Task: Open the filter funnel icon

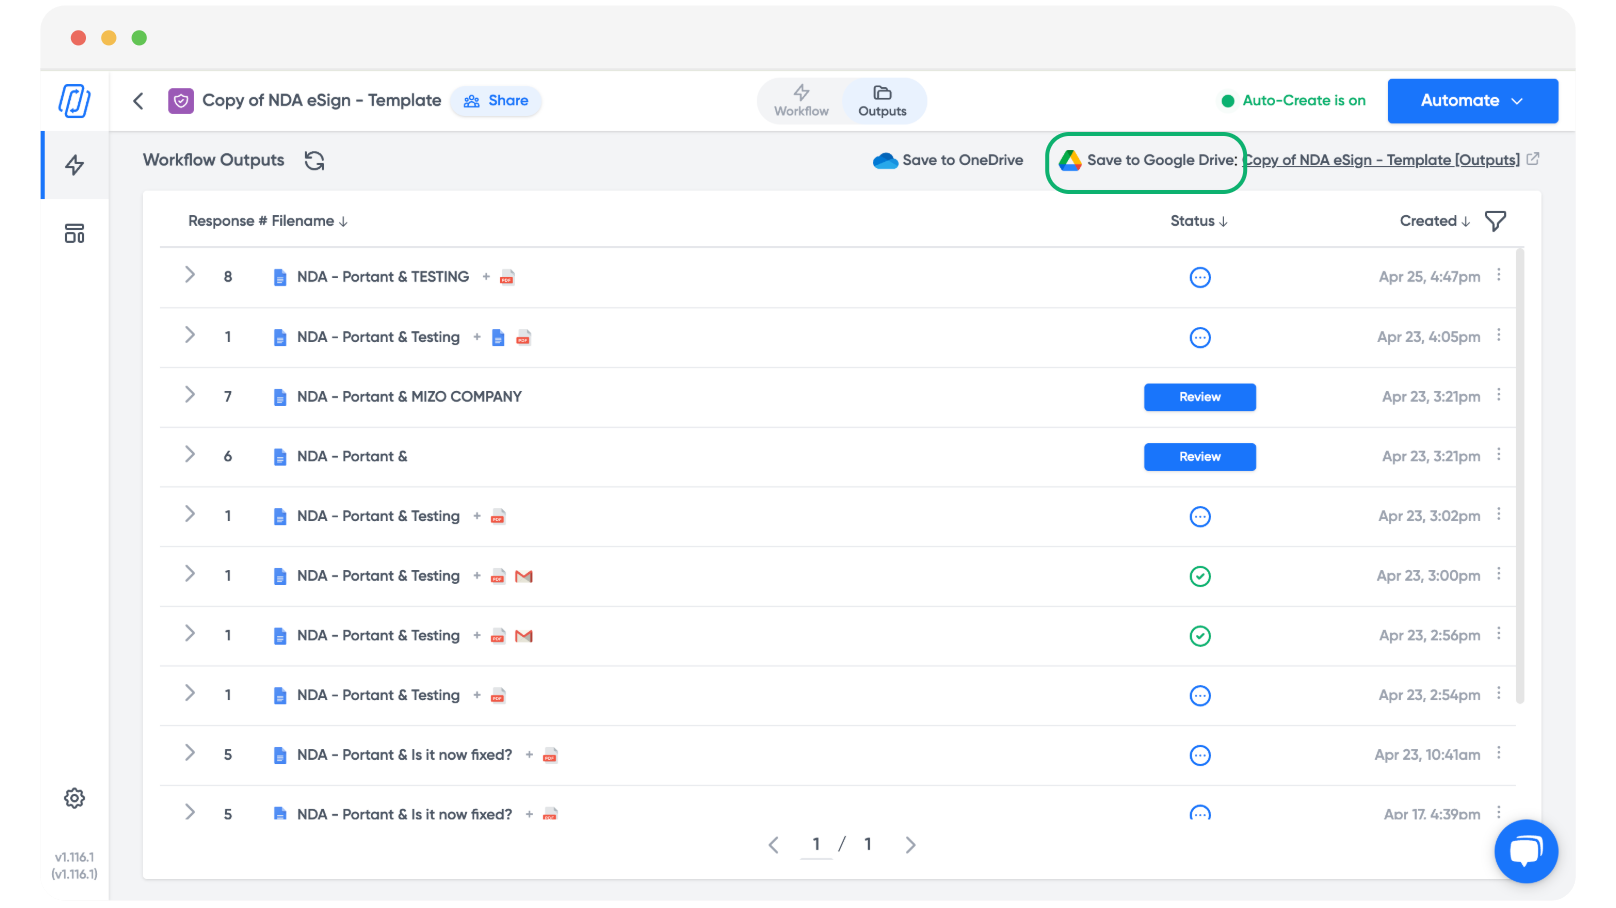Action: [1495, 221]
